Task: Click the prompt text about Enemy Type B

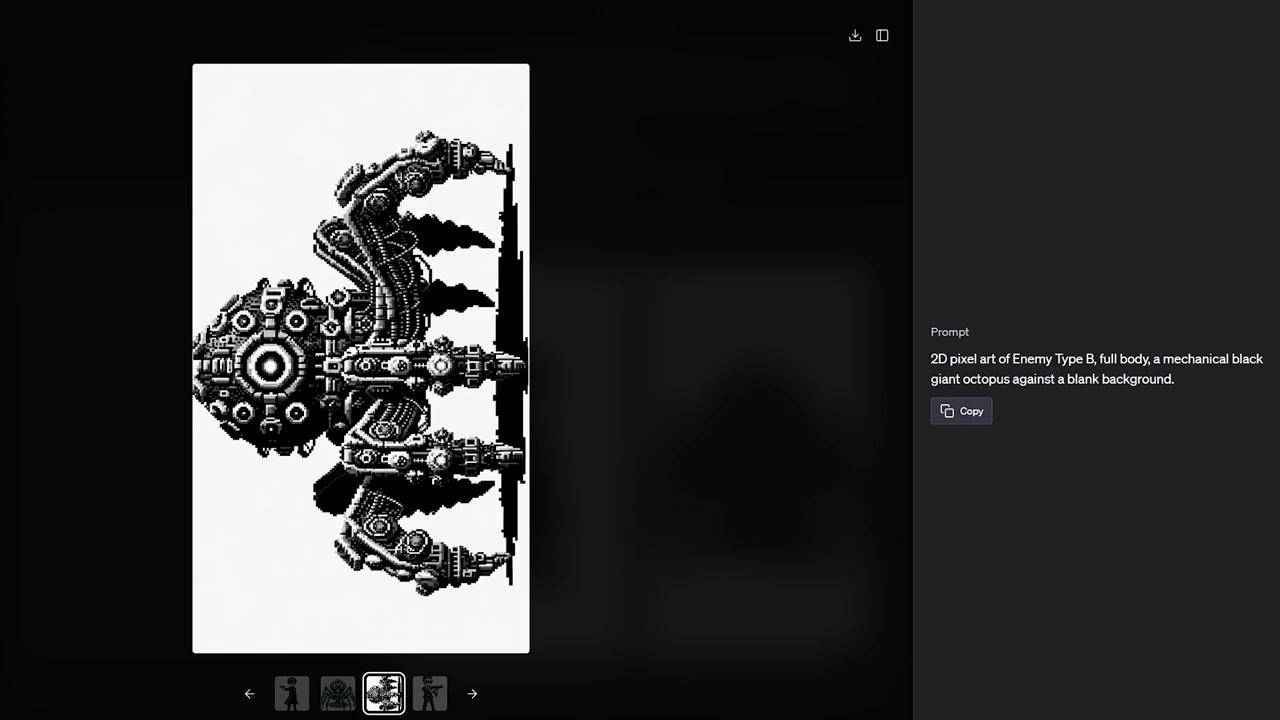Action: pos(1097,369)
